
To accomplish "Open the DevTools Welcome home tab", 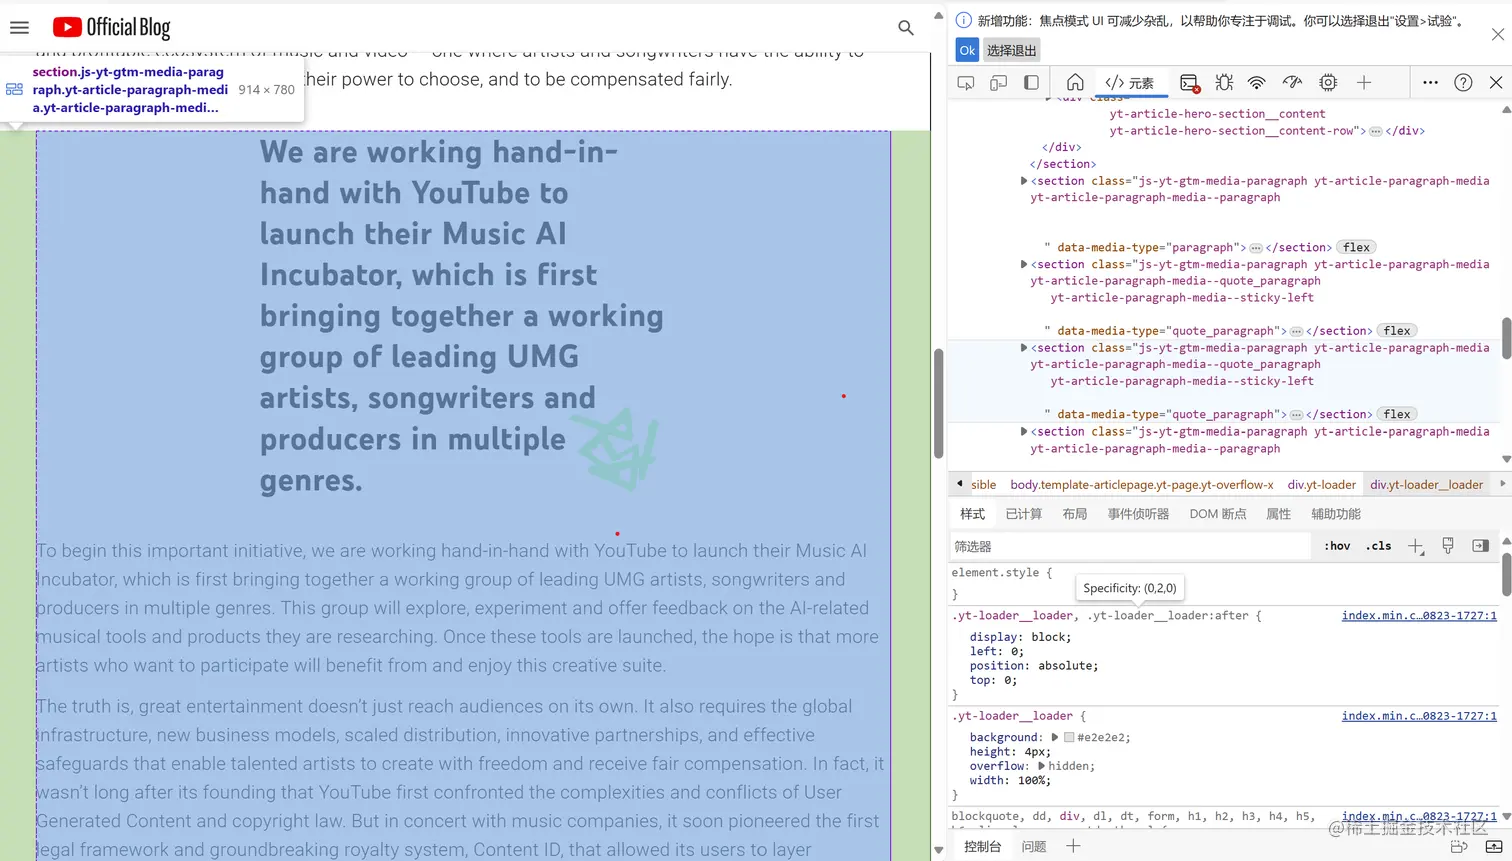I will pos(1075,83).
